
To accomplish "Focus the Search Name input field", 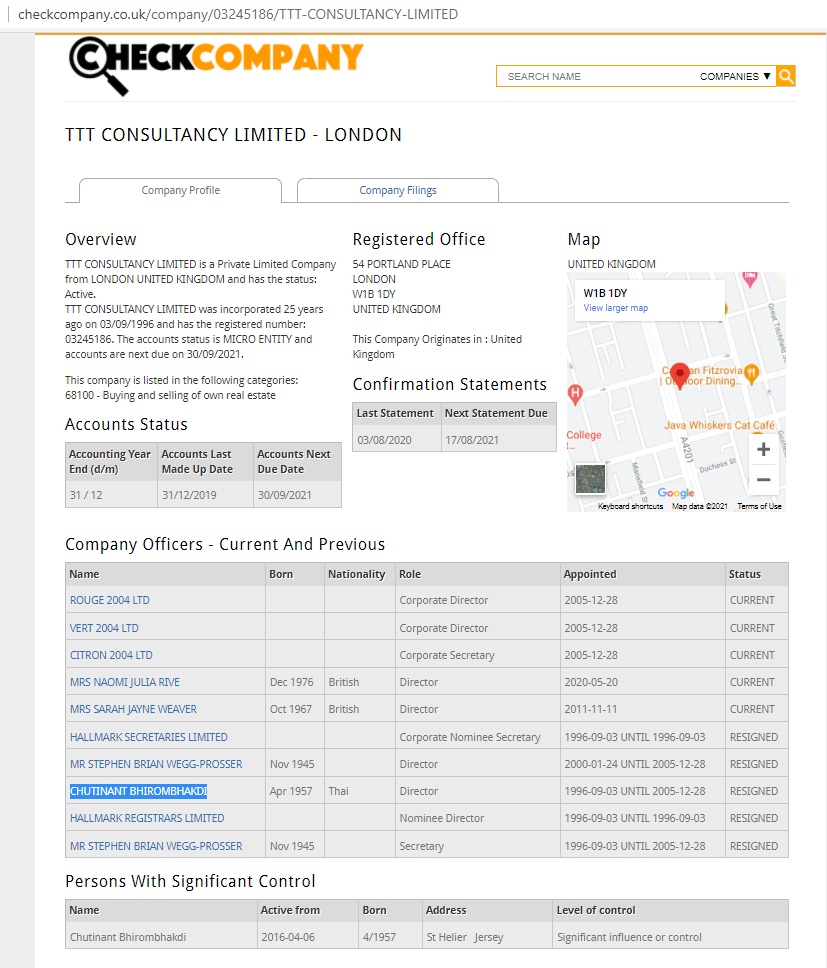I will tap(595, 76).
